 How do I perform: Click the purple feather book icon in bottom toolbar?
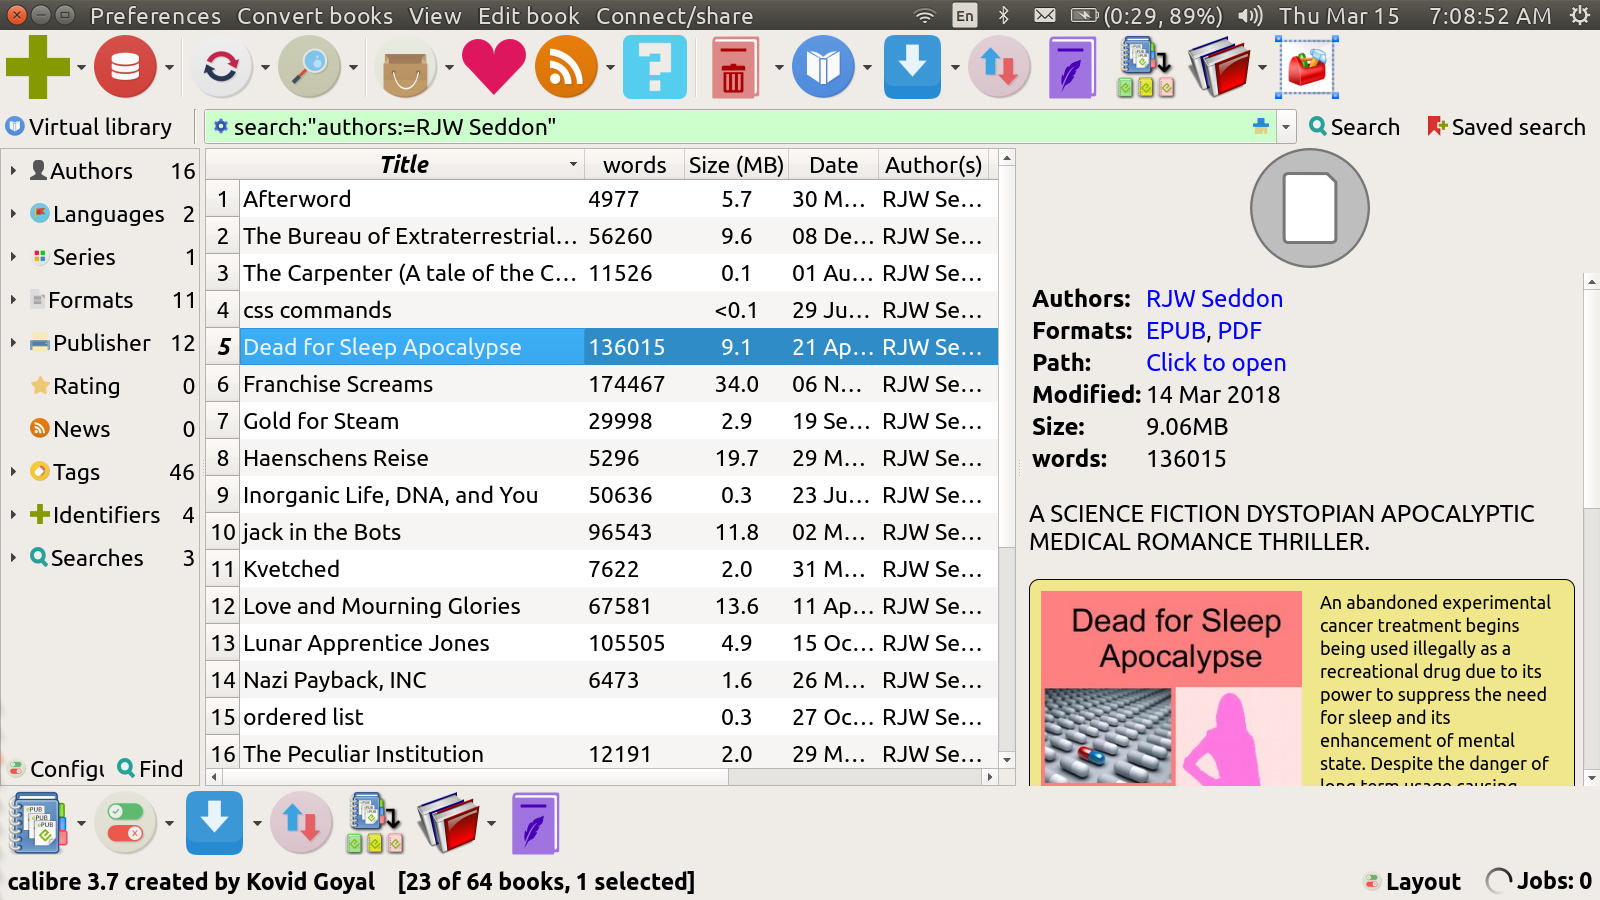click(535, 823)
